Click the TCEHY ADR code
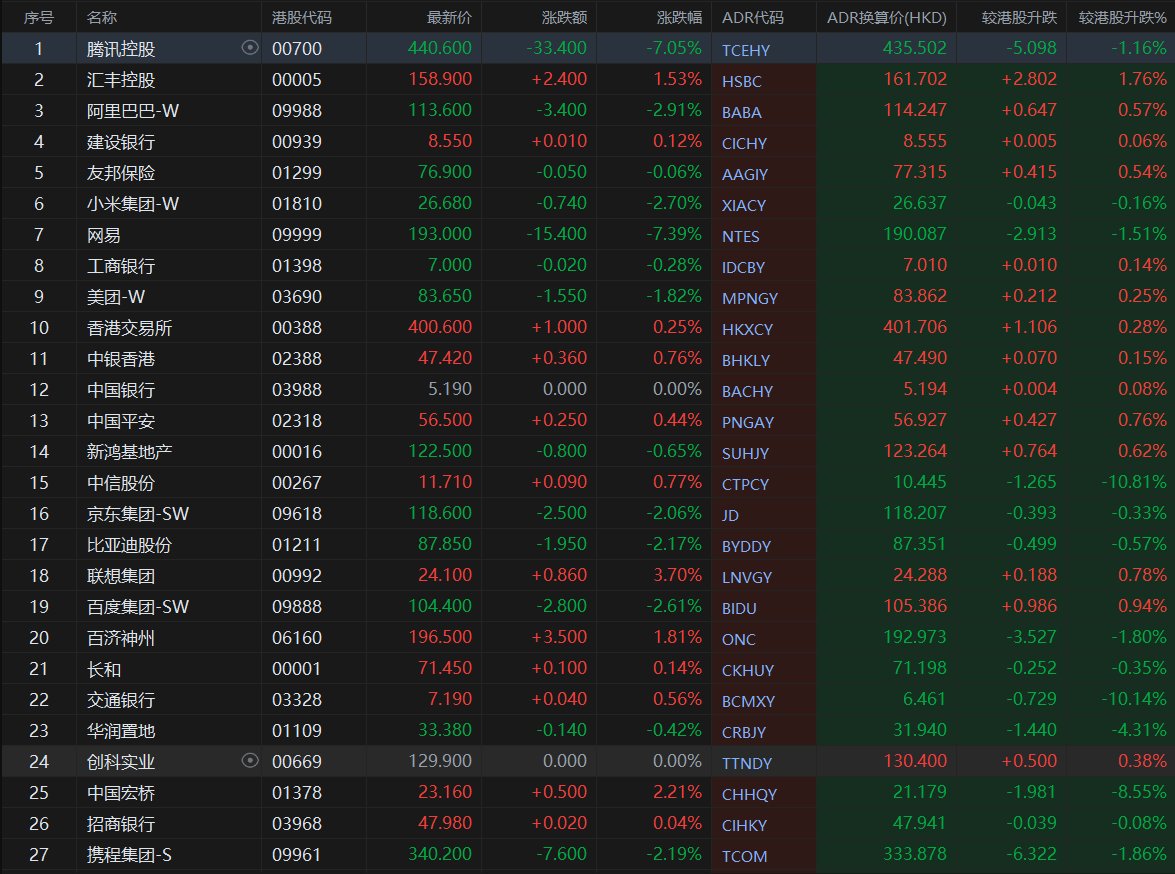 tap(746, 50)
